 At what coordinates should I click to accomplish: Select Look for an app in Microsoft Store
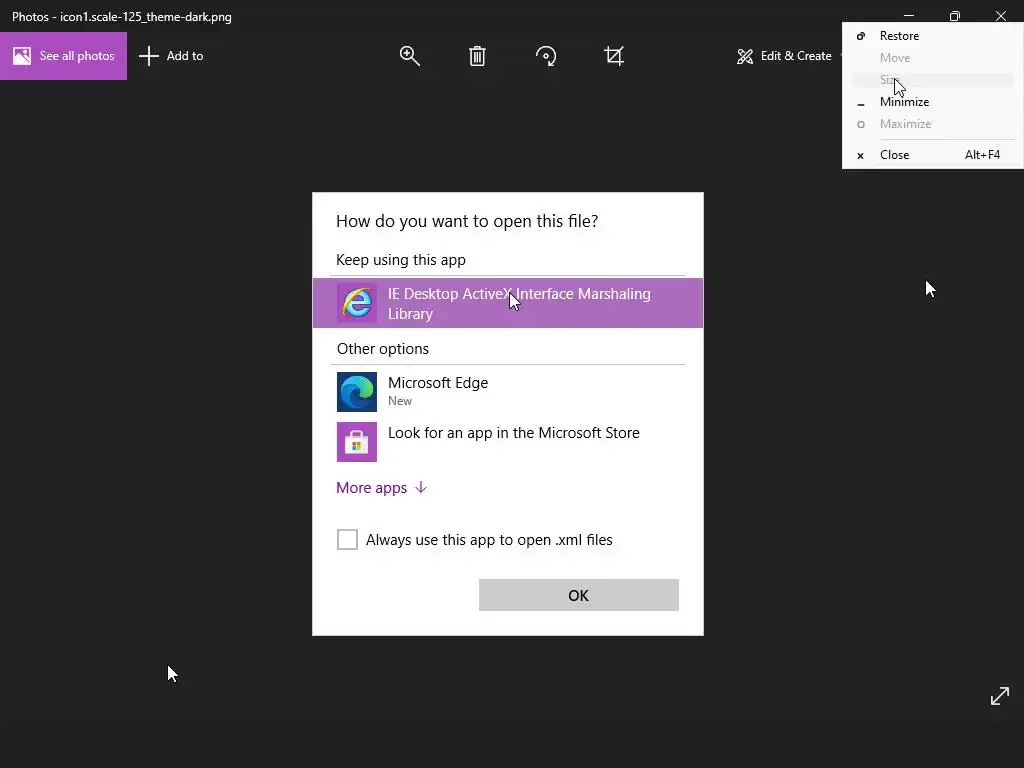(507, 441)
